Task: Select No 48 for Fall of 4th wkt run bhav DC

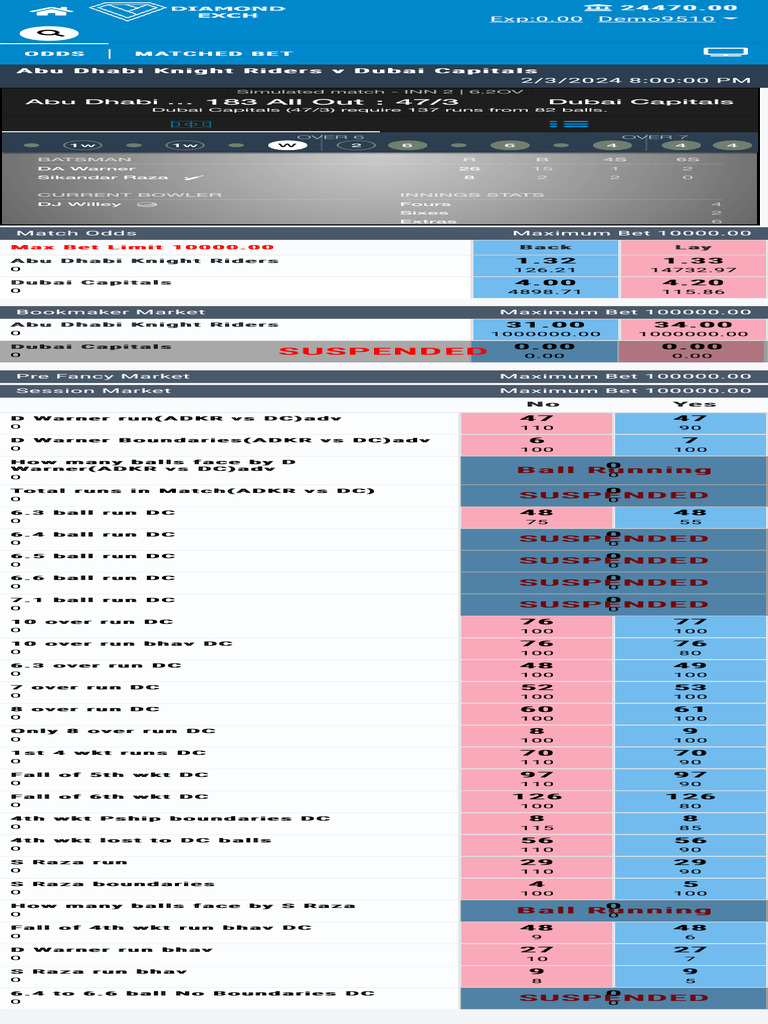Action: point(537,933)
